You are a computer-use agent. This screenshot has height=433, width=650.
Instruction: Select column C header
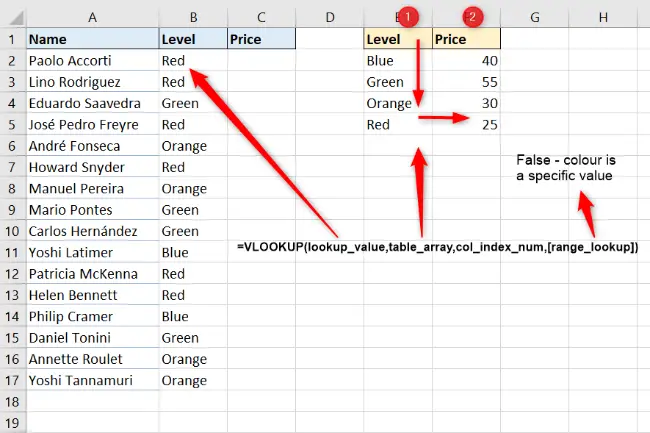pyautogui.click(x=261, y=17)
